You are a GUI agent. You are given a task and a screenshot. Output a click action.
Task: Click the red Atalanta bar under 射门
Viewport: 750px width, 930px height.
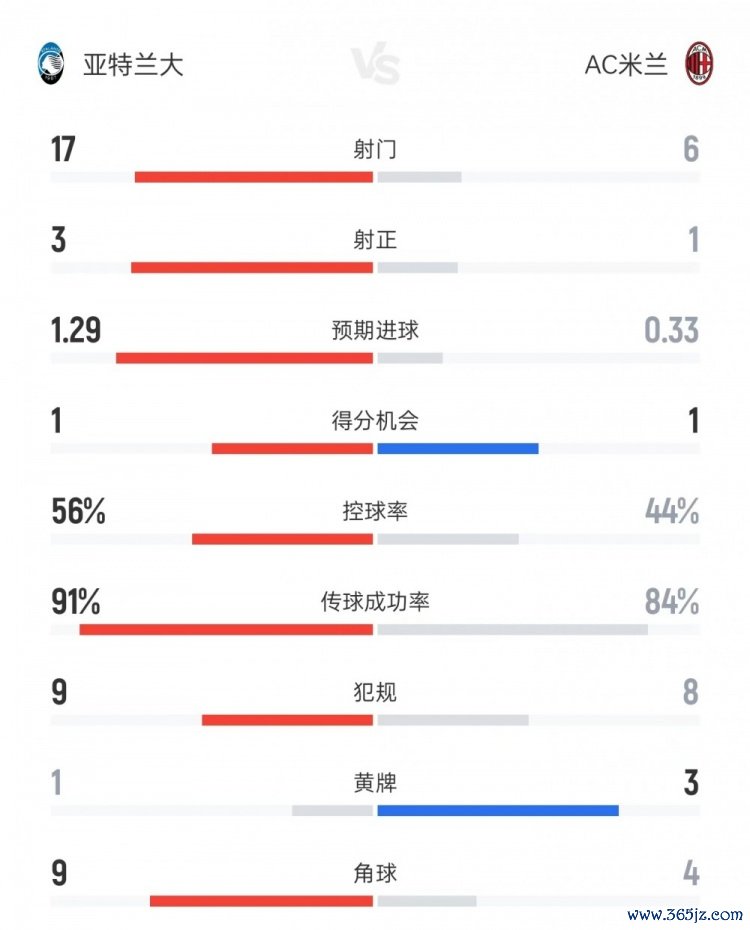[x=254, y=177]
